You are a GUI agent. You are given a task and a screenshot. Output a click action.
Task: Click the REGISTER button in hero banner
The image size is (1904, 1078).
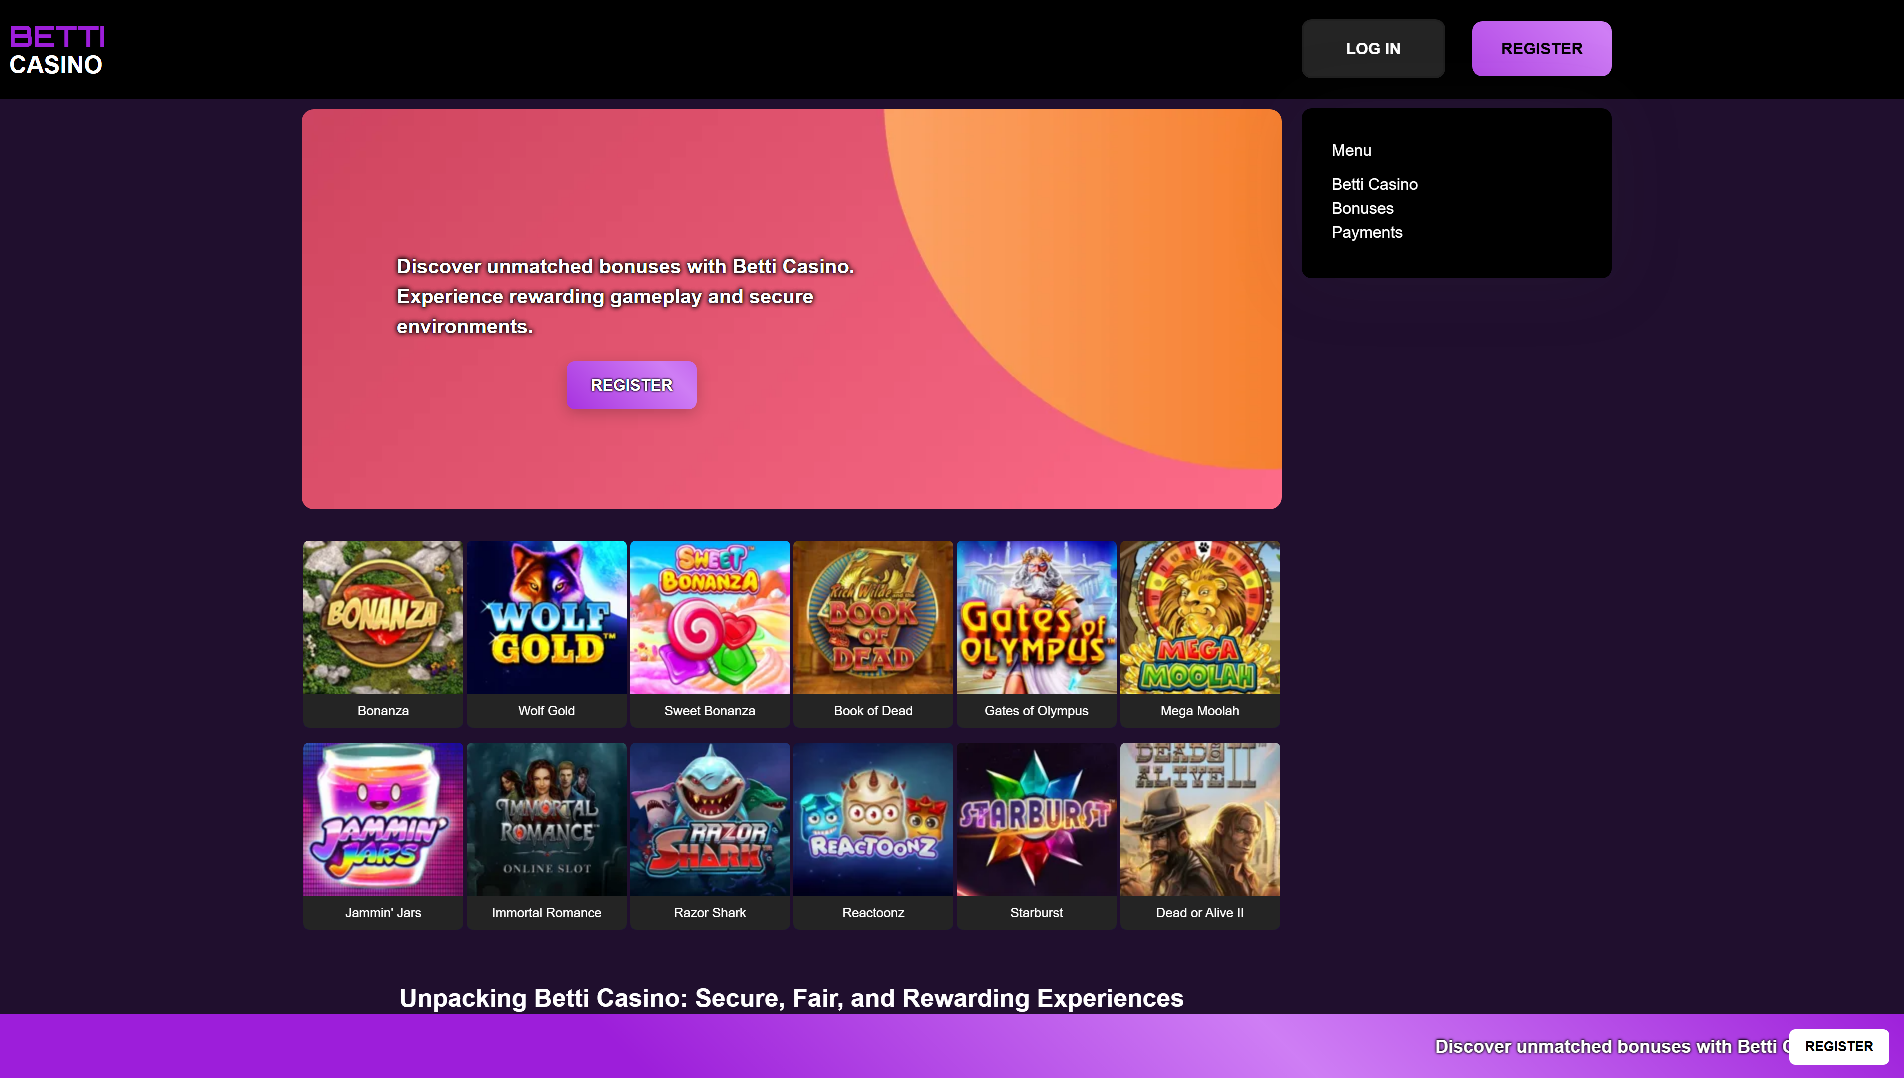[x=632, y=385]
